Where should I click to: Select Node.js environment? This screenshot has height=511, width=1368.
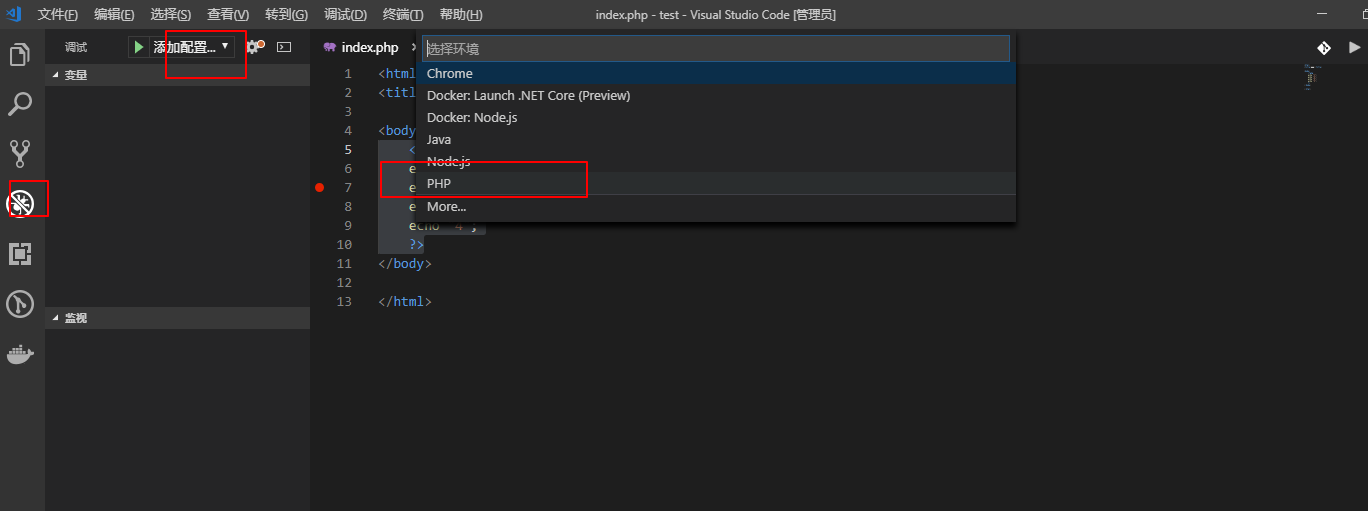(716, 161)
